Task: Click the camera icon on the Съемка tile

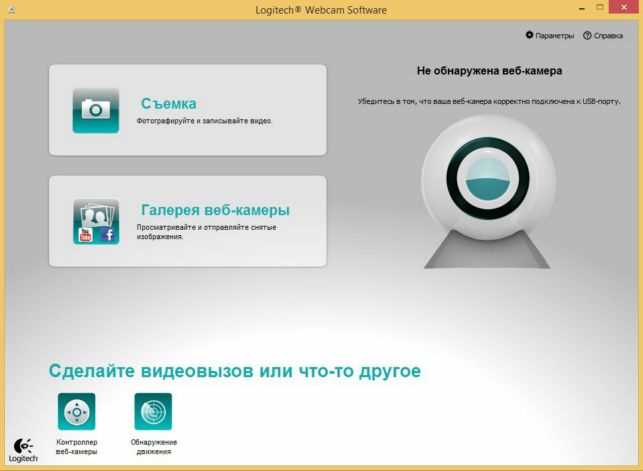Action: click(x=96, y=110)
